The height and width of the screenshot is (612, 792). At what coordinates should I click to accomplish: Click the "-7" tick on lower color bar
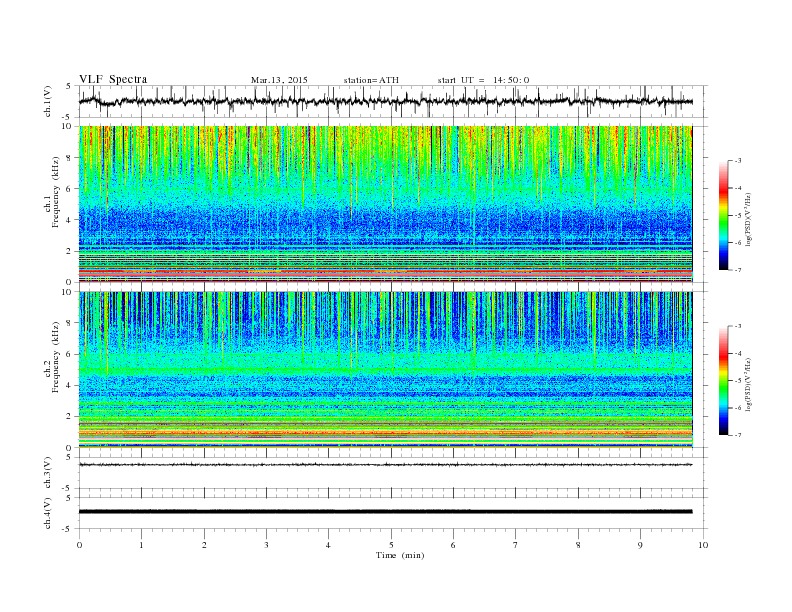[x=738, y=435]
